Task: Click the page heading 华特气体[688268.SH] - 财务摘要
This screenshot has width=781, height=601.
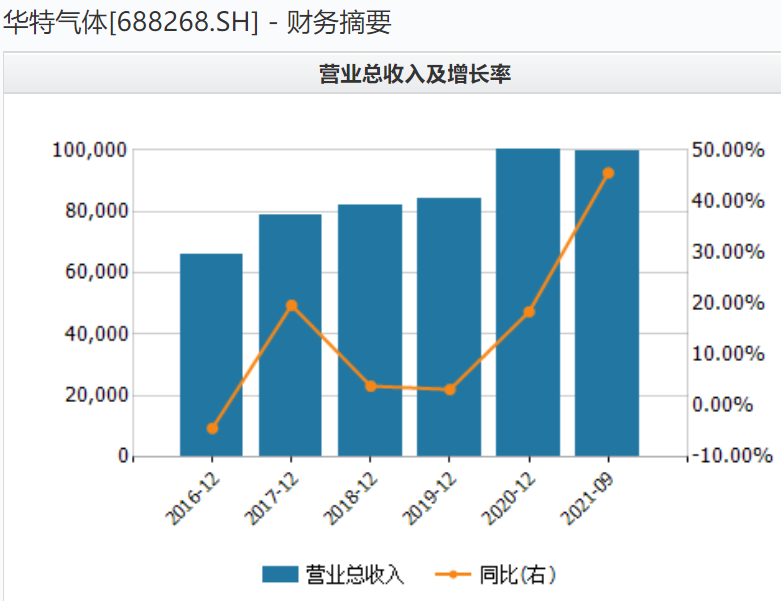Action: click(x=198, y=23)
